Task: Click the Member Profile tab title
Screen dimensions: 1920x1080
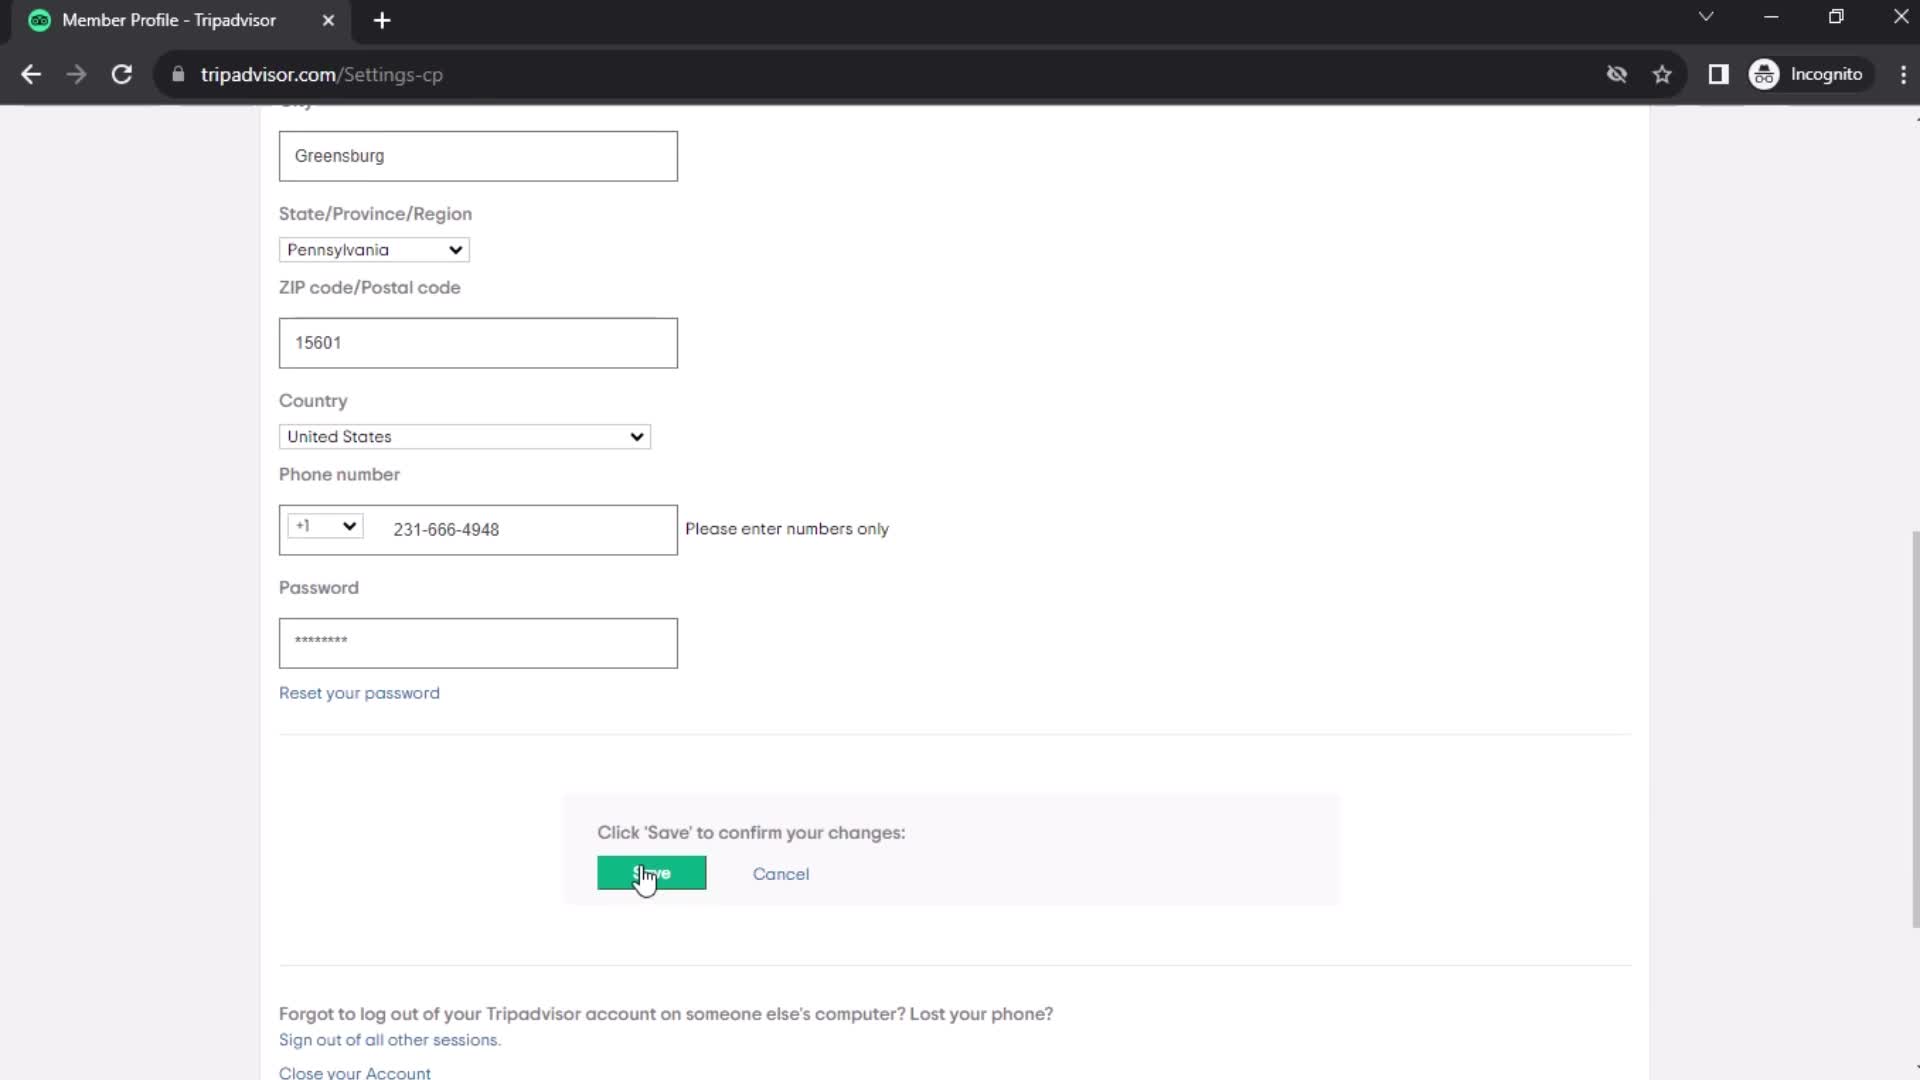Action: (x=169, y=18)
